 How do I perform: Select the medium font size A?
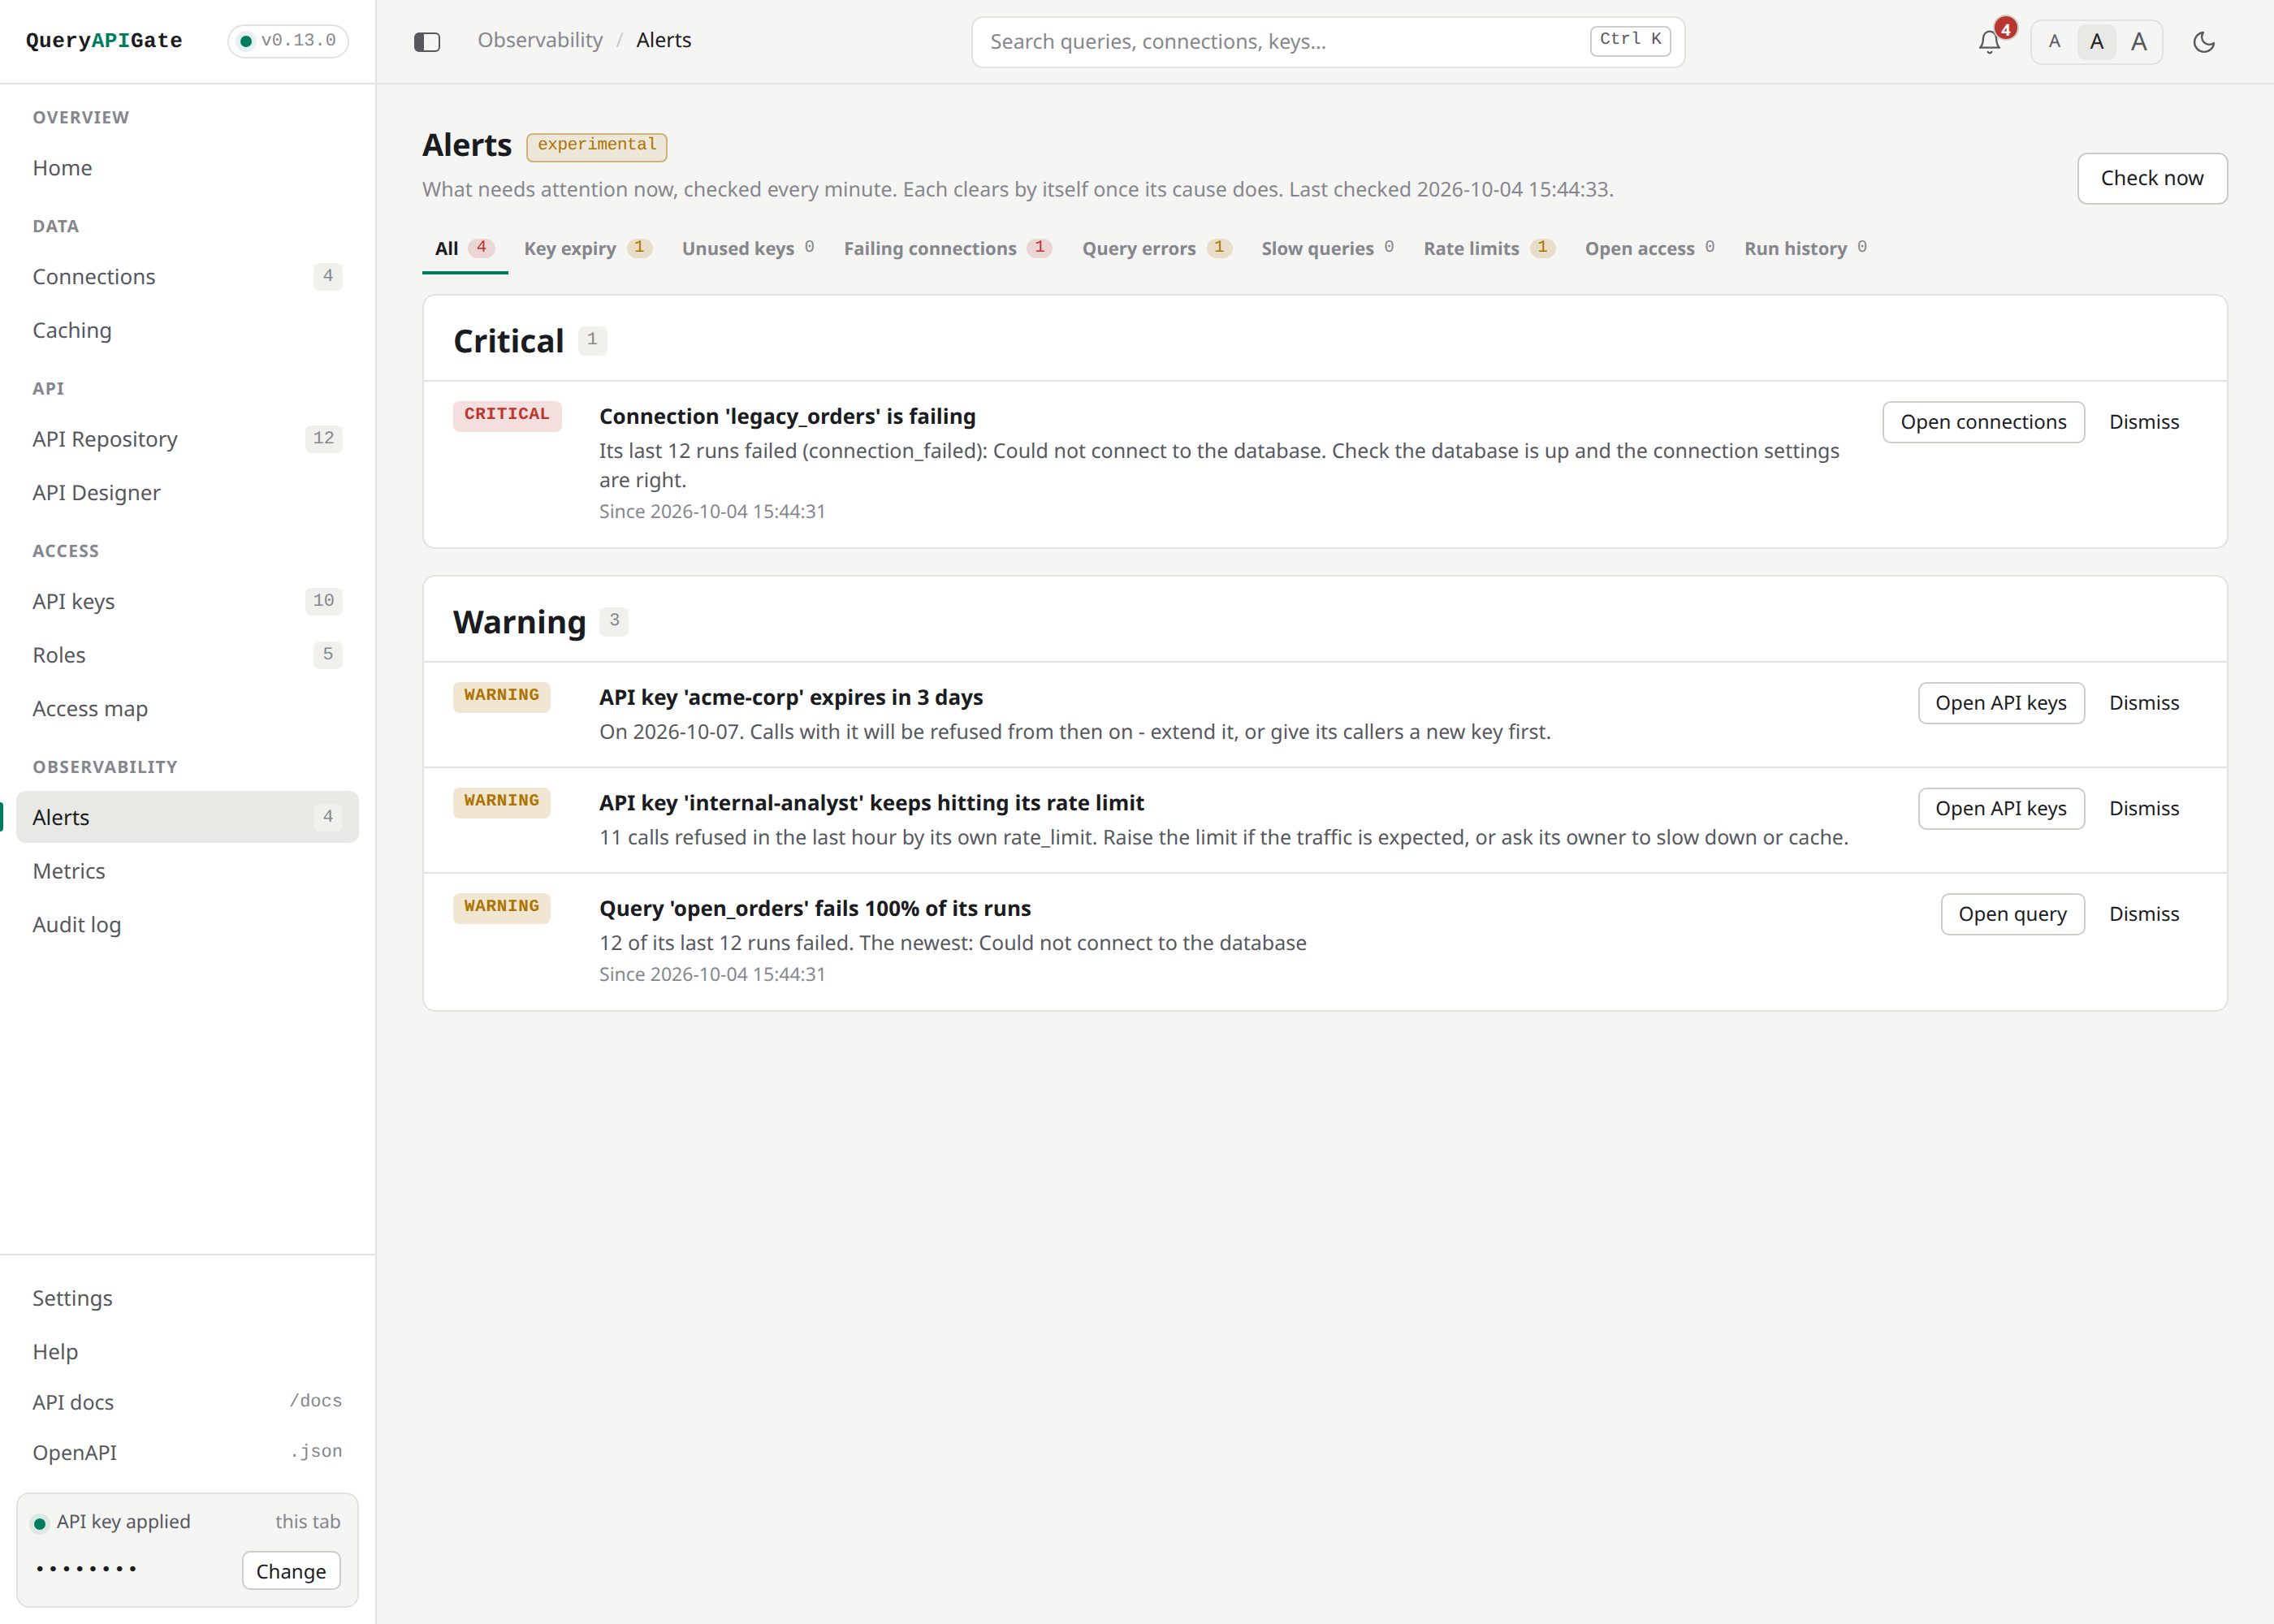coord(2097,41)
